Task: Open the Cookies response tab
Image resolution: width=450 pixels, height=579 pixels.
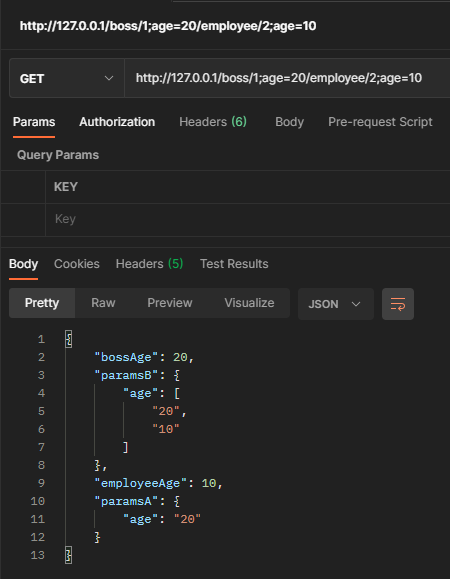Action: click(x=77, y=264)
